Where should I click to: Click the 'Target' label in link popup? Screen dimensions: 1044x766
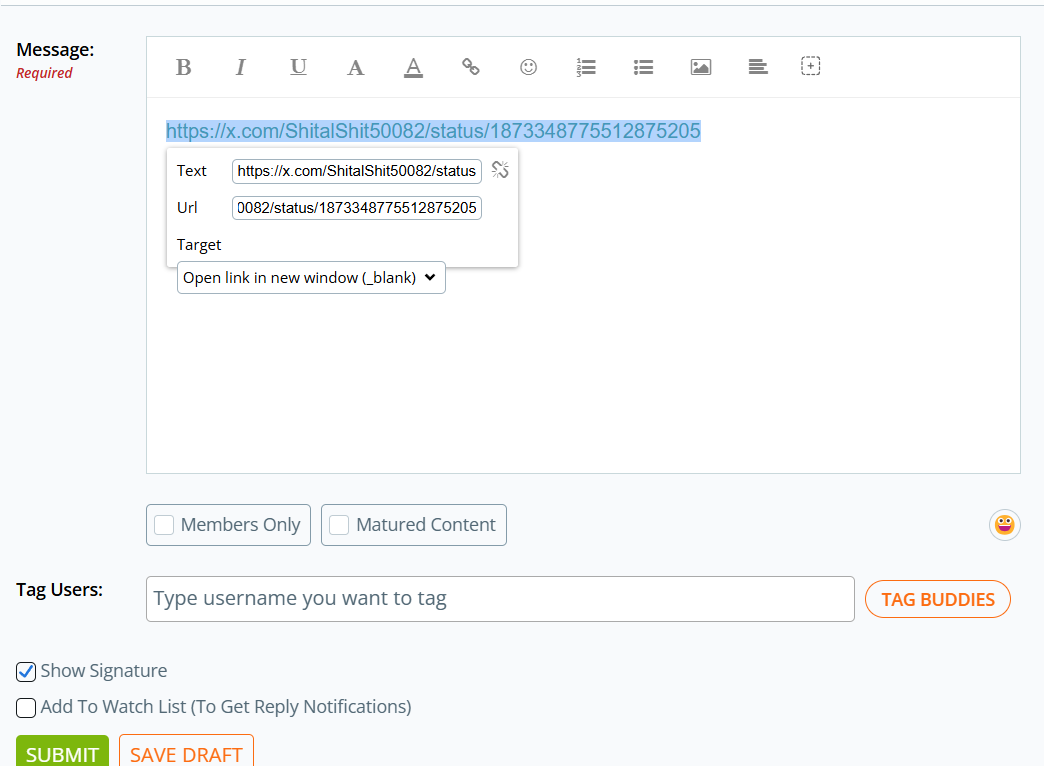pyautogui.click(x=199, y=245)
